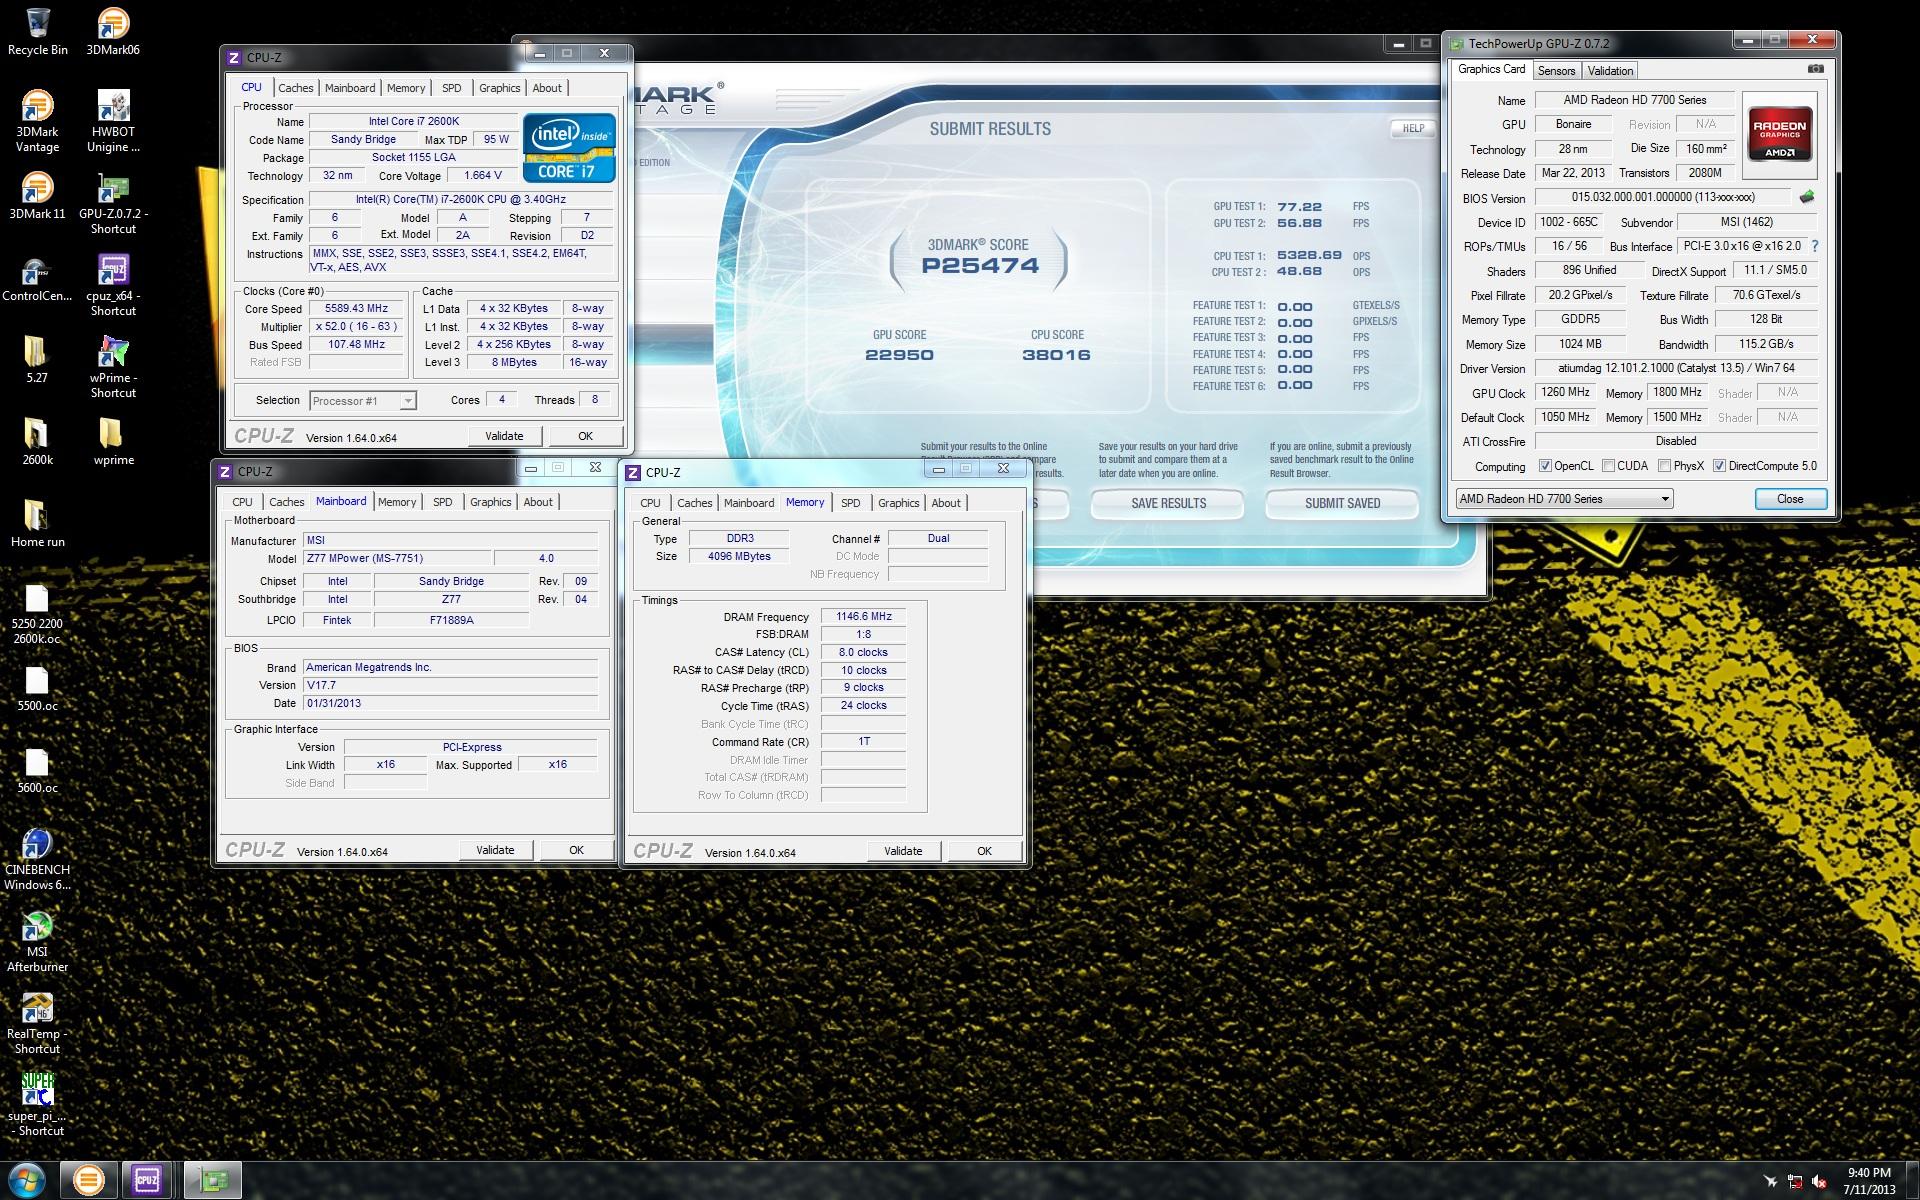
Task: Launch the RealTemp shortcut icon
Action: [37, 1024]
